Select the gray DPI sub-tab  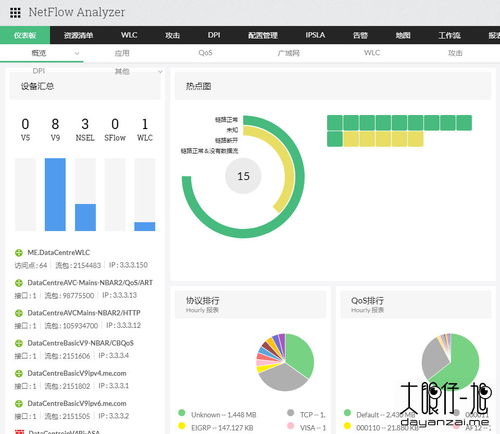(x=39, y=71)
